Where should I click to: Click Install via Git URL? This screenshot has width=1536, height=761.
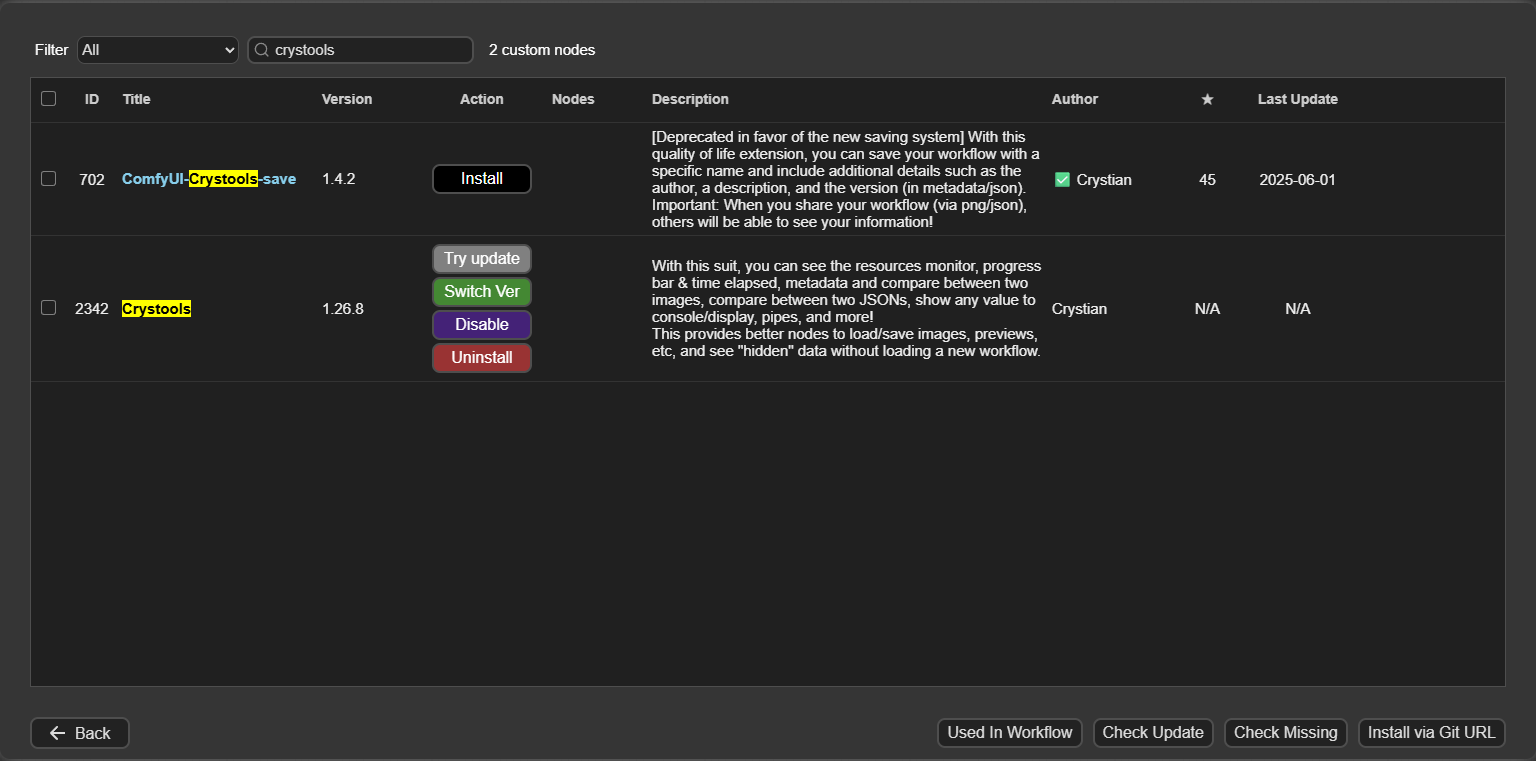pyautogui.click(x=1431, y=733)
